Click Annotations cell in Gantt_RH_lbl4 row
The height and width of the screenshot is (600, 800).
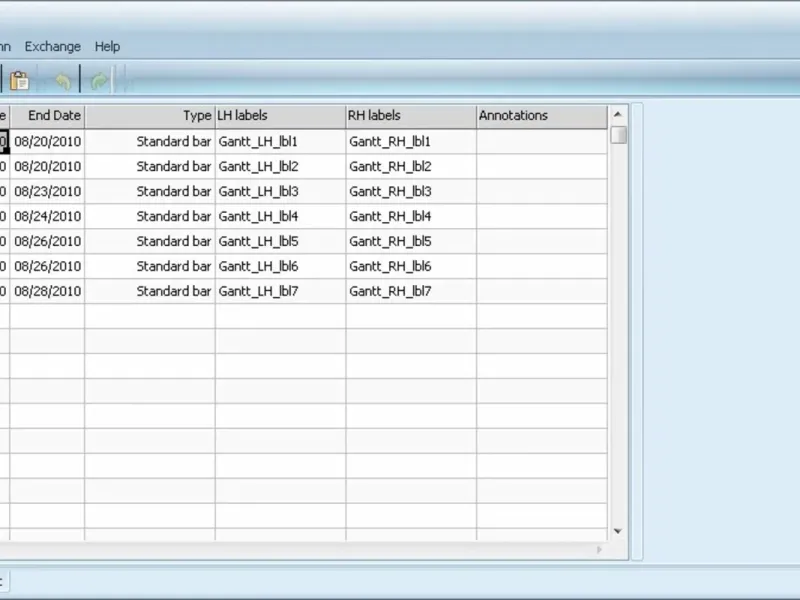pos(542,216)
